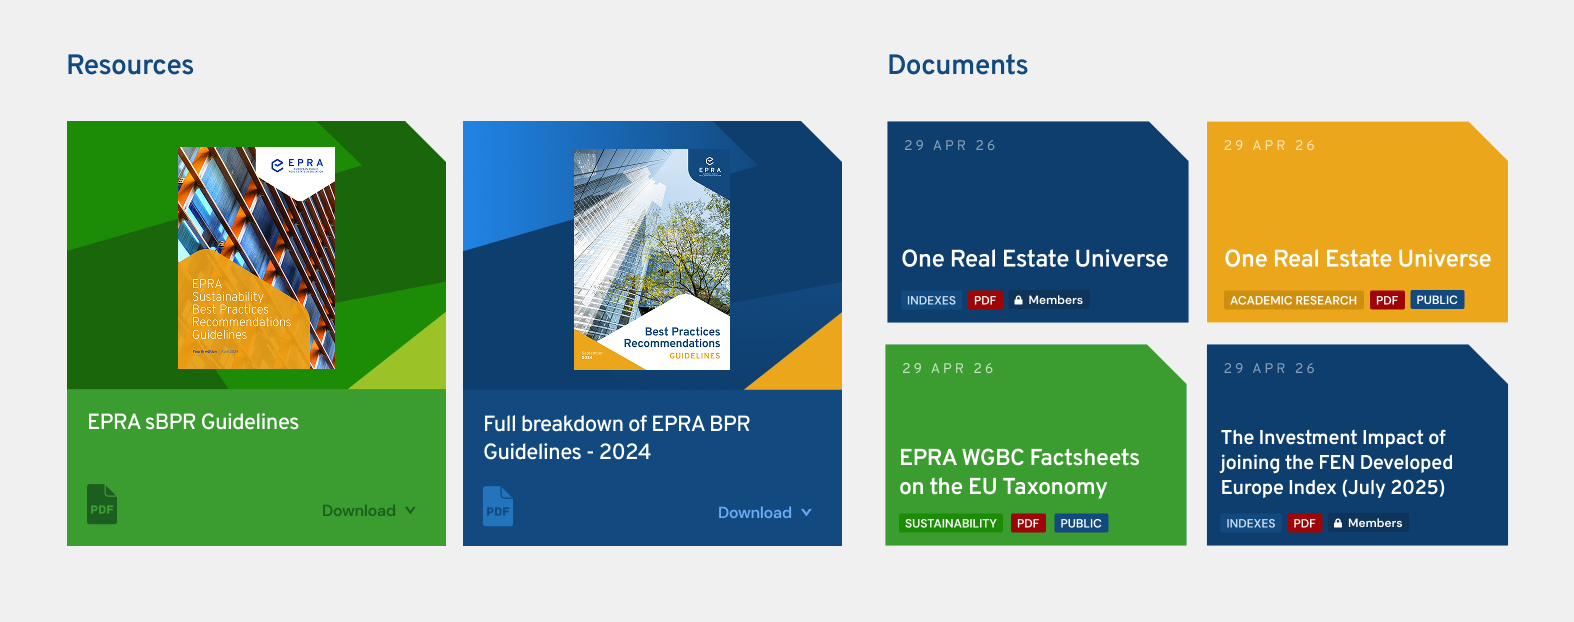The image size is (1574, 622).
Task: Select INDEXES tag on the FEN Developed Europe card
Action: click(x=1251, y=523)
